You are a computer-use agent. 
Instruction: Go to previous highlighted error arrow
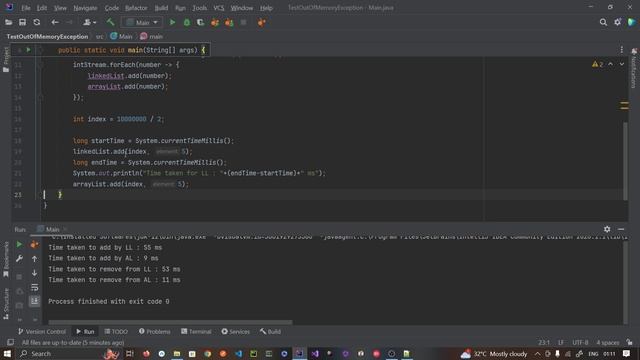tap(611, 64)
